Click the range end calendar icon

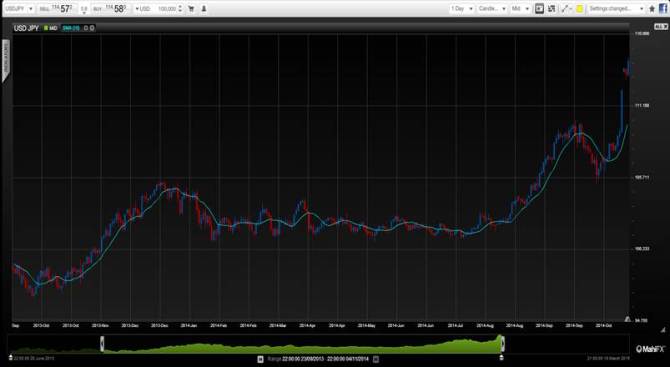pyautogui.click(x=376, y=359)
